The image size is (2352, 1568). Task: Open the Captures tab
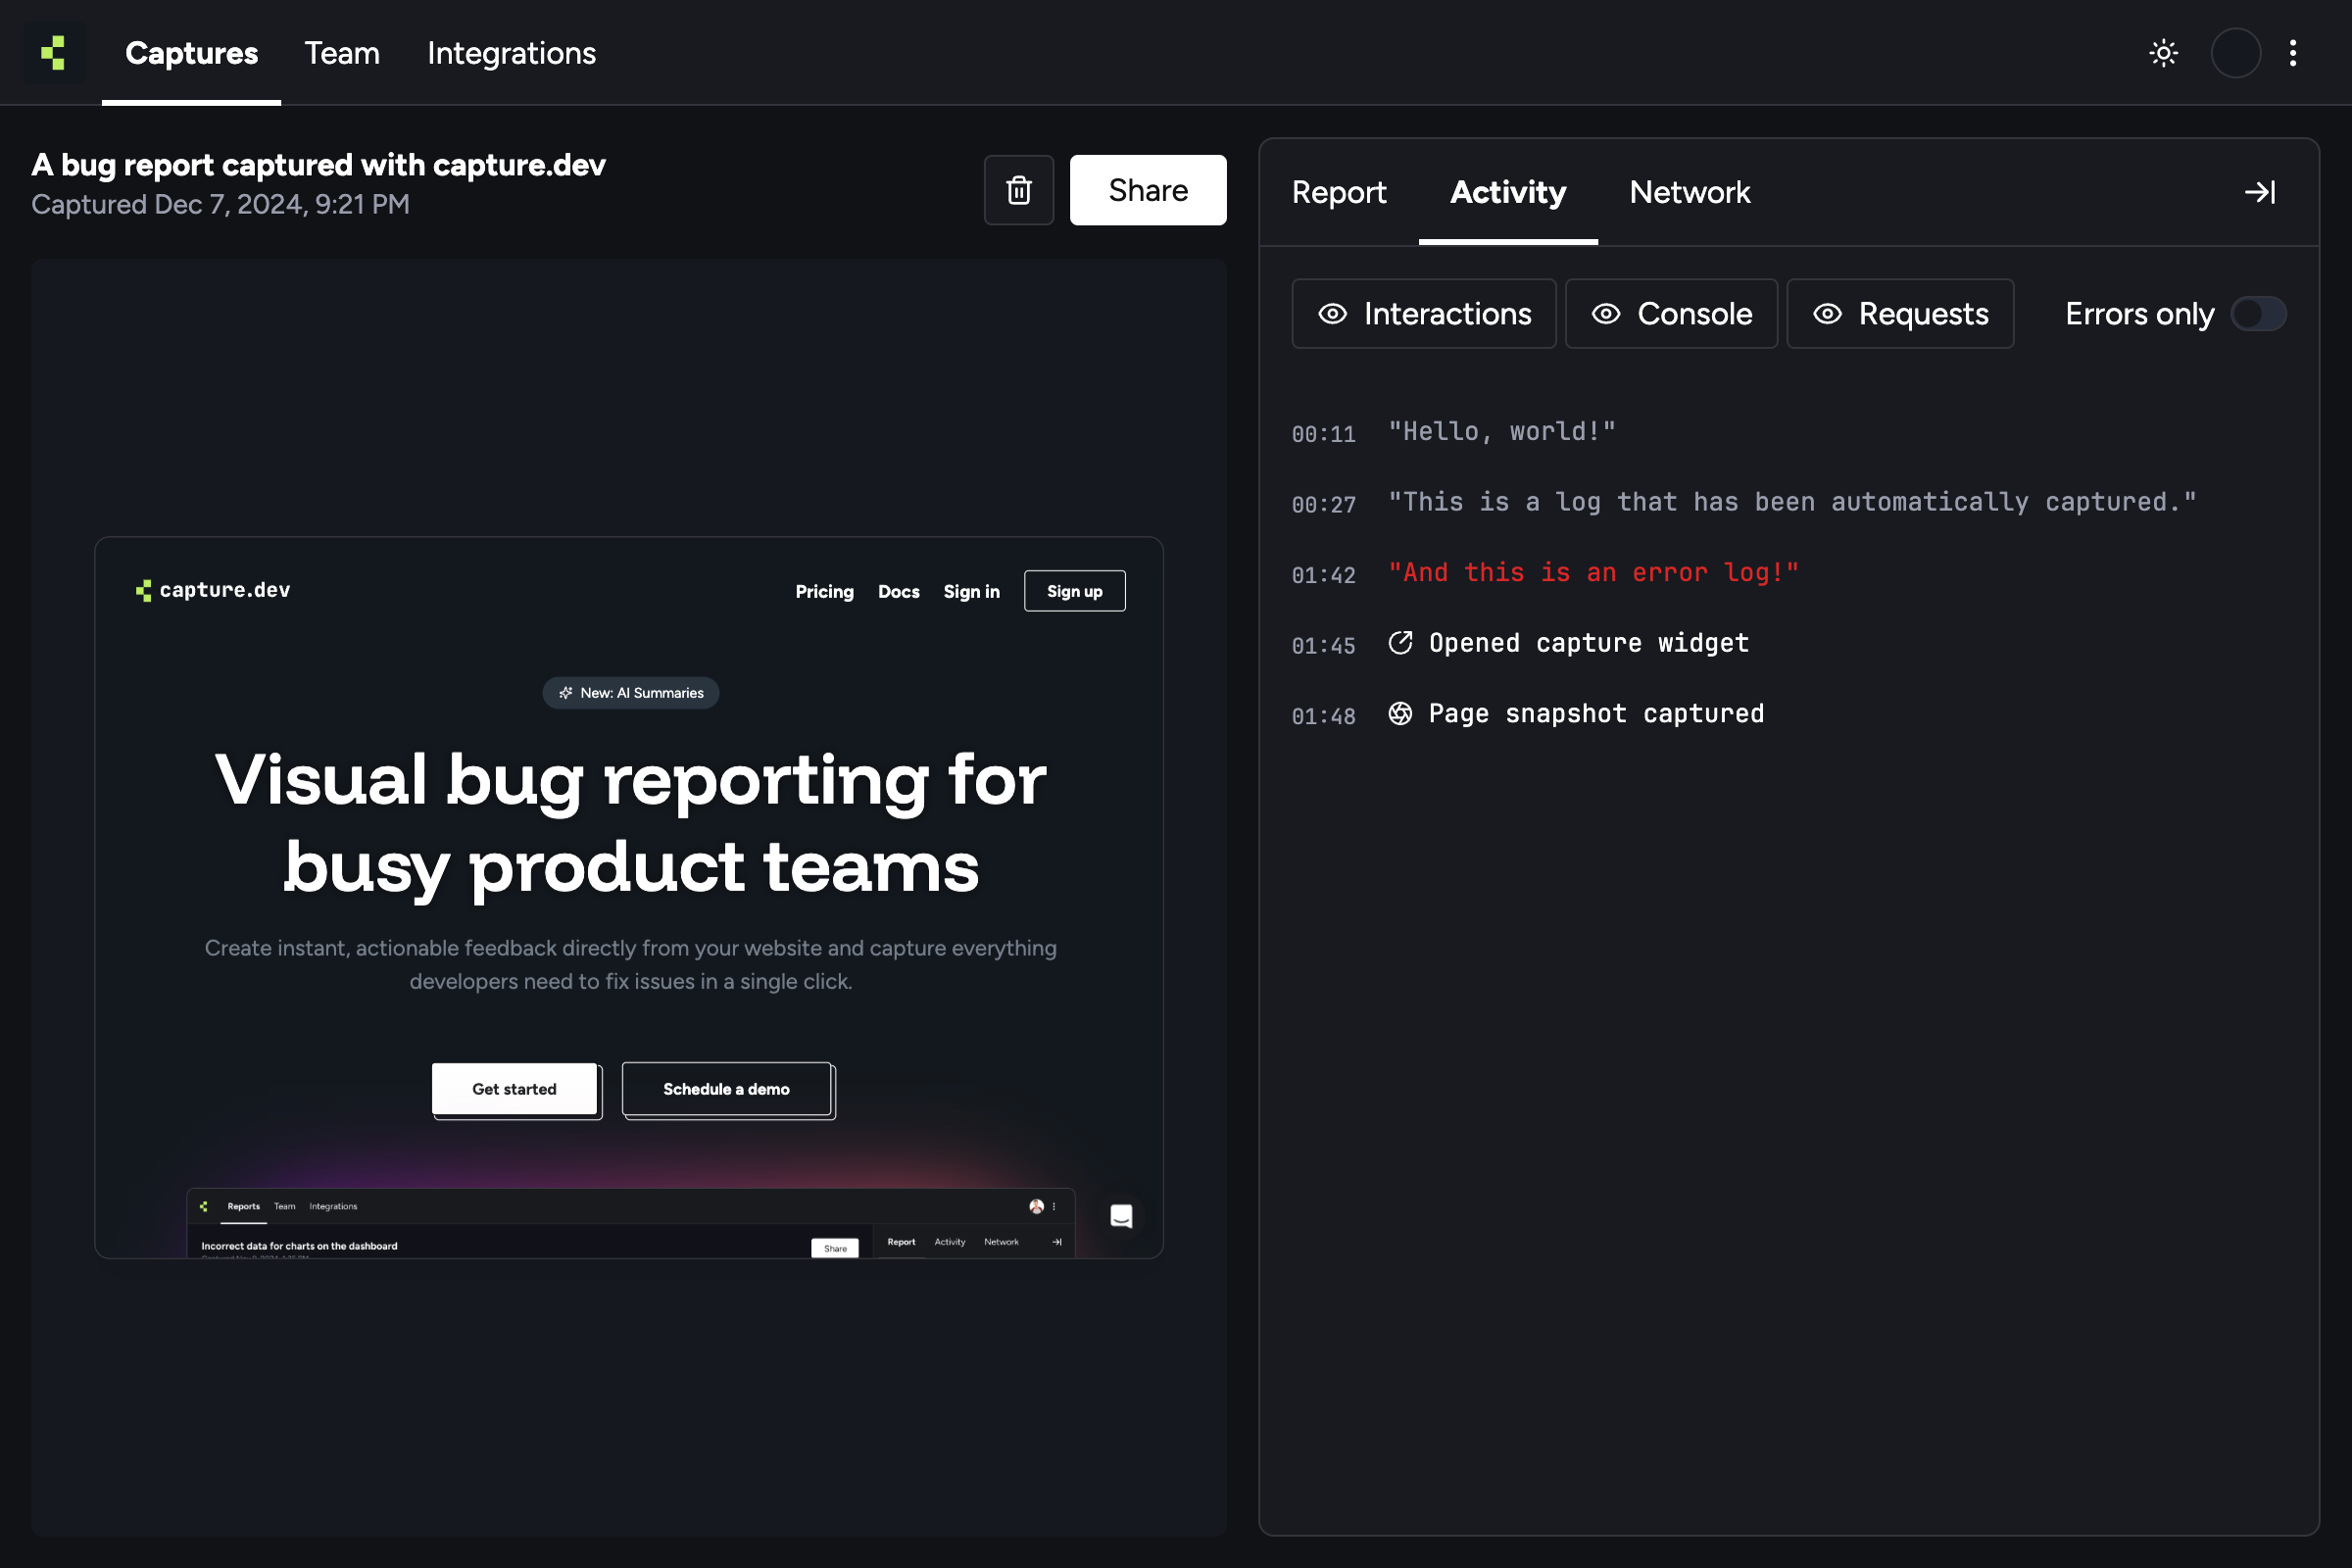point(191,53)
